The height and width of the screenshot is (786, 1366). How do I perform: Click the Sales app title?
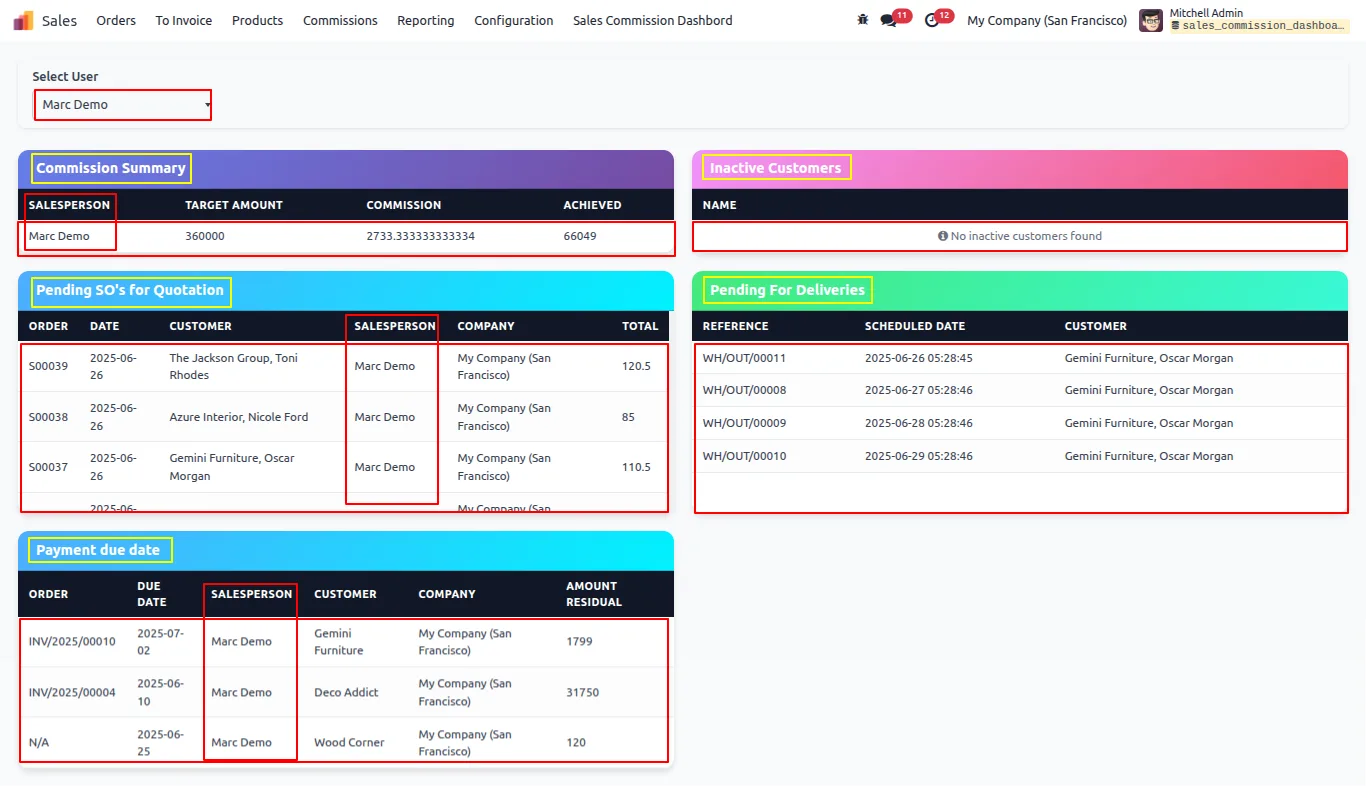[59, 20]
